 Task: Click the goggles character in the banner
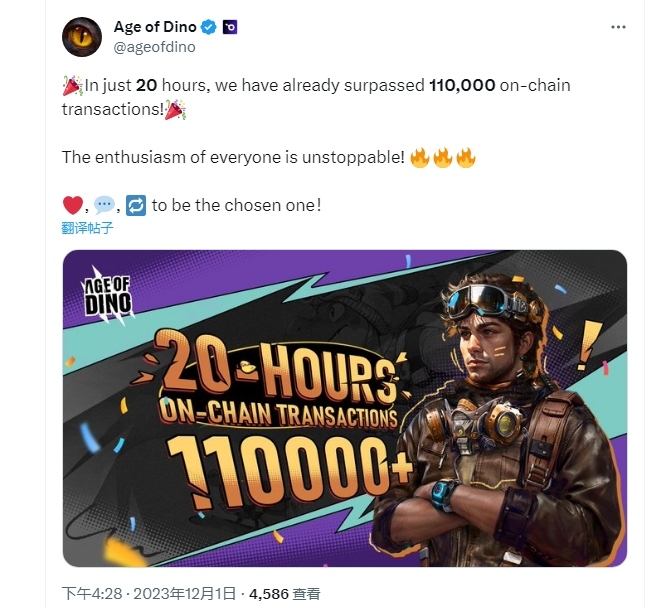point(500,420)
